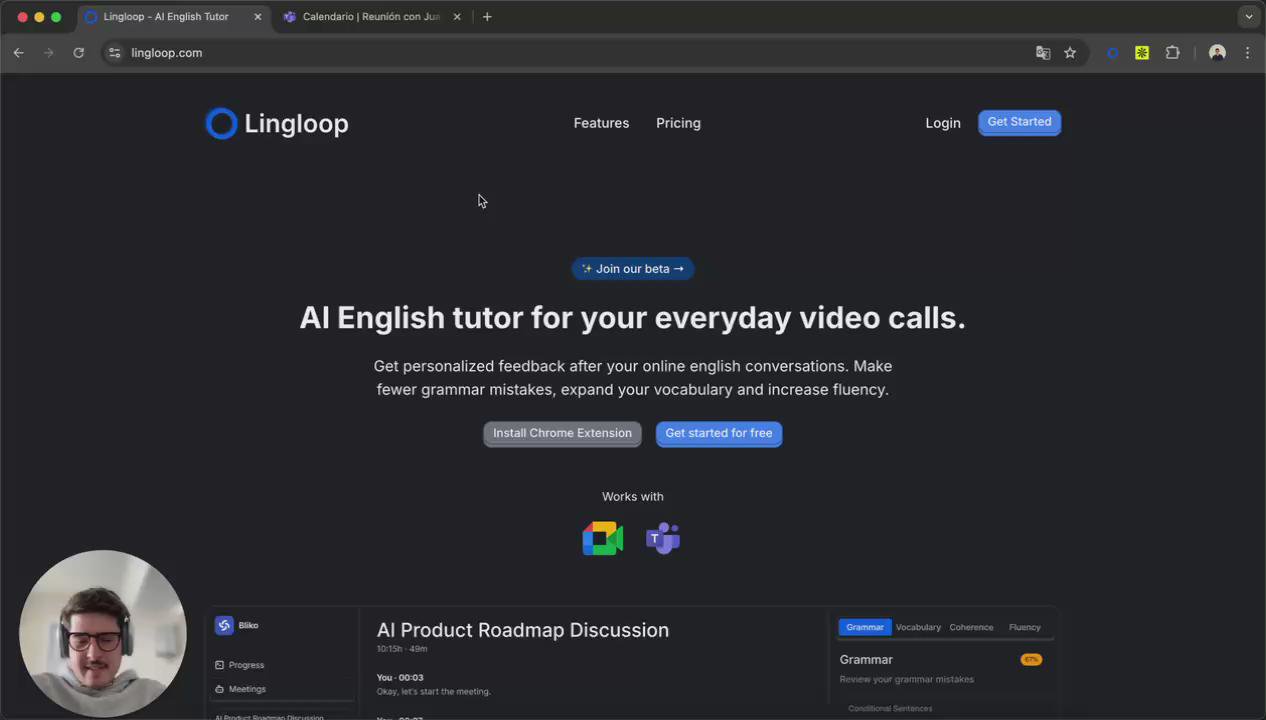Reload the page with refresh icon
The image size is (1266, 720).
(x=78, y=53)
